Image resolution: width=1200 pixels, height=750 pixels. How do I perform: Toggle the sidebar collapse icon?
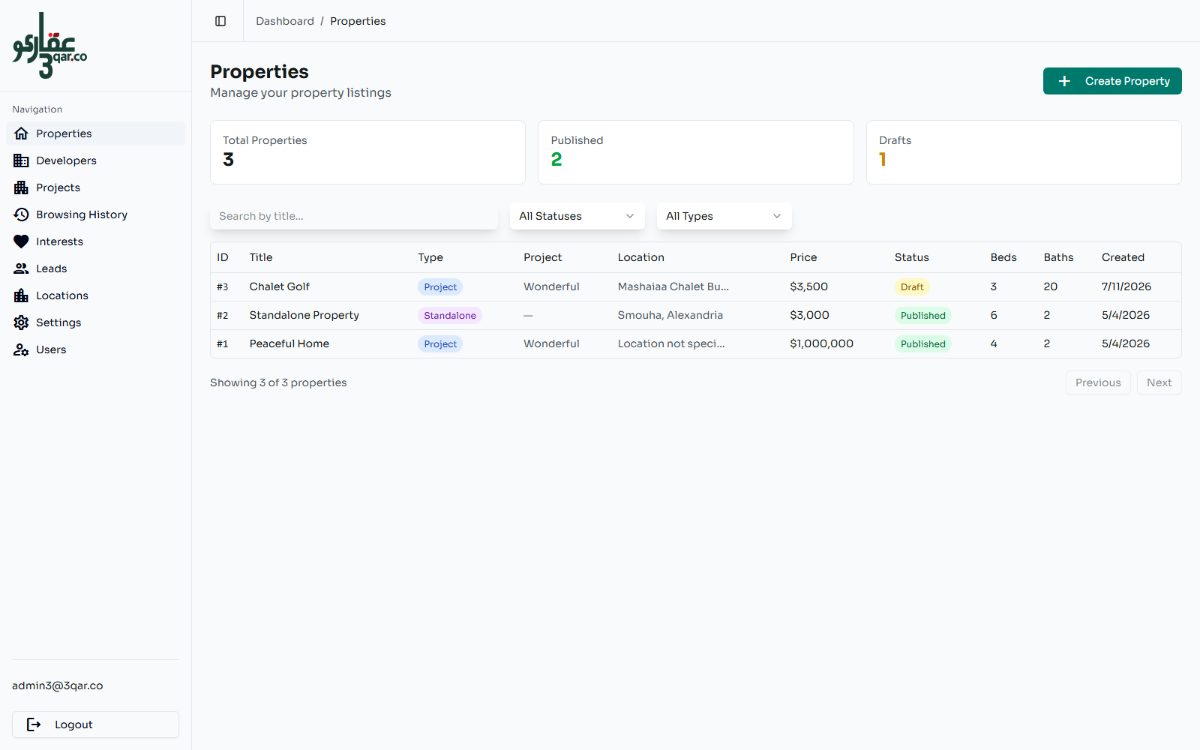tap(220, 21)
